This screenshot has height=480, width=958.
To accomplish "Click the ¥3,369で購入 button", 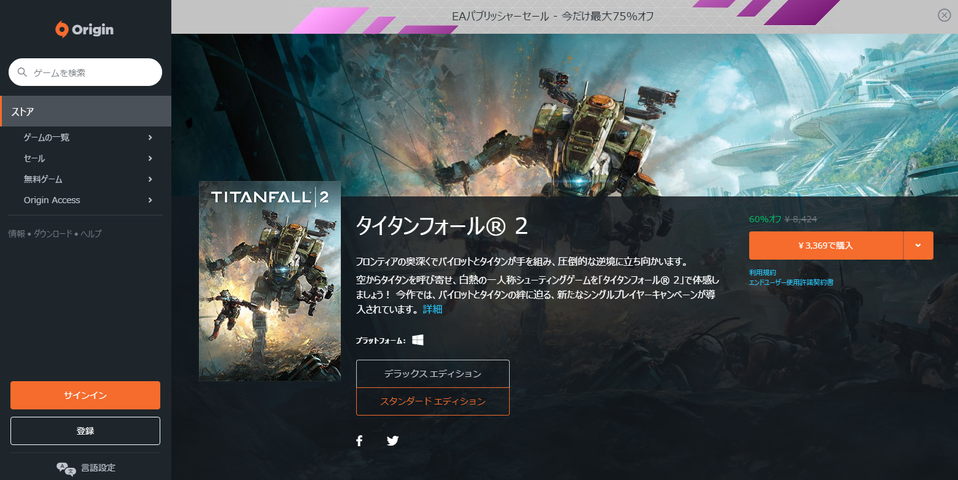I will click(x=826, y=245).
